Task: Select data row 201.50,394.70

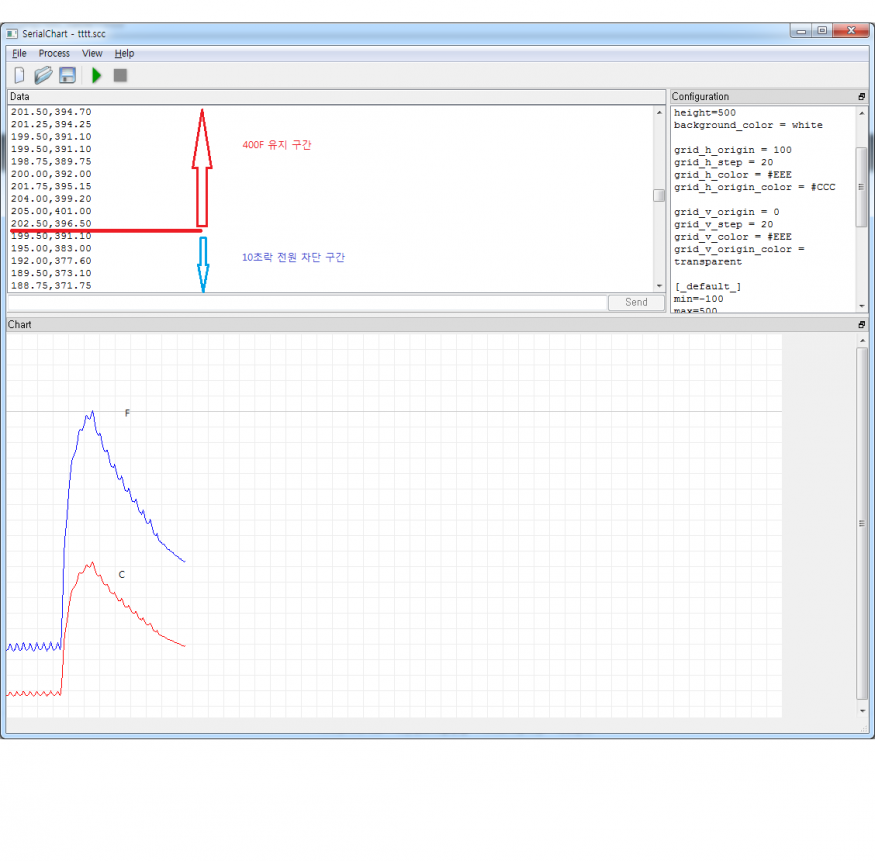Action: pyautogui.click(x=51, y=112)
